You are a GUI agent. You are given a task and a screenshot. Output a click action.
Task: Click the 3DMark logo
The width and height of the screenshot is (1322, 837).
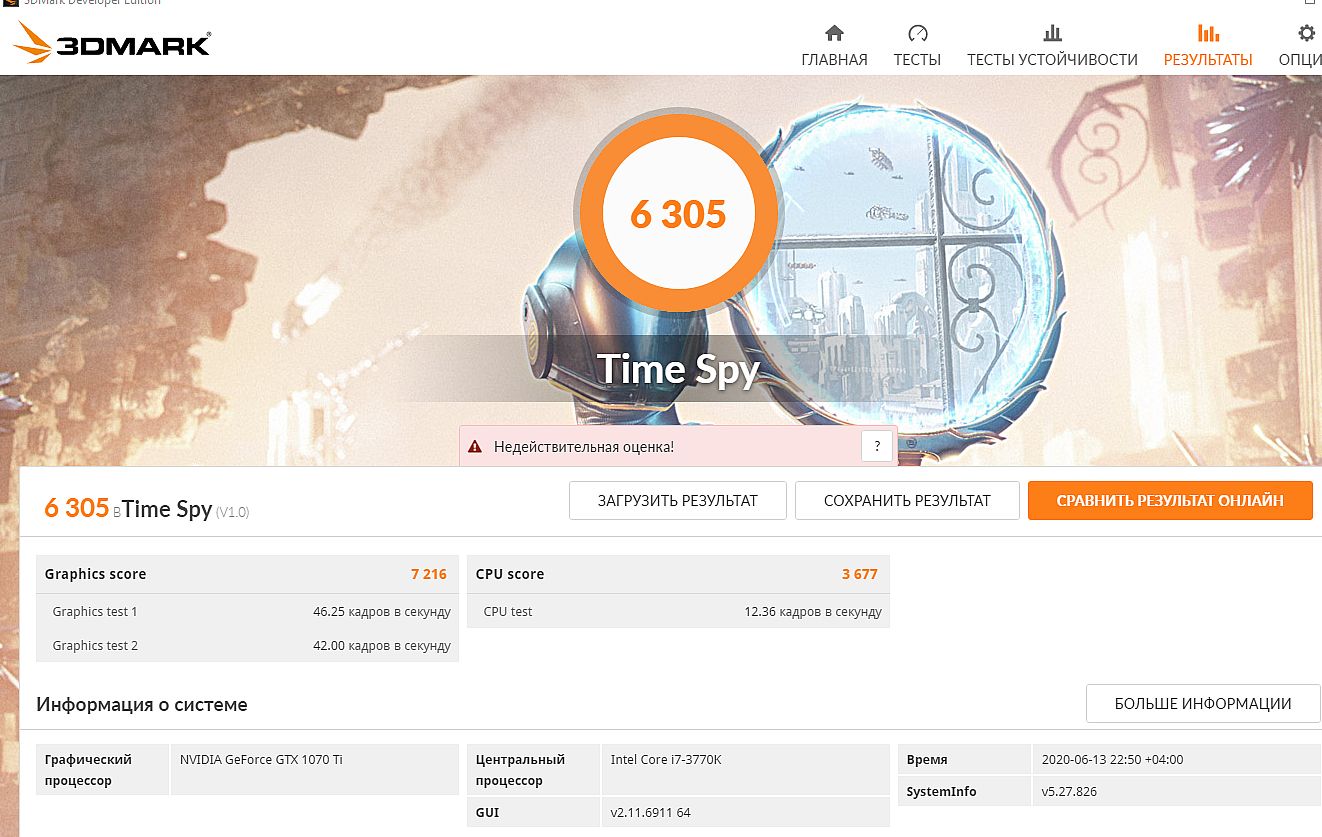point(112,43)
